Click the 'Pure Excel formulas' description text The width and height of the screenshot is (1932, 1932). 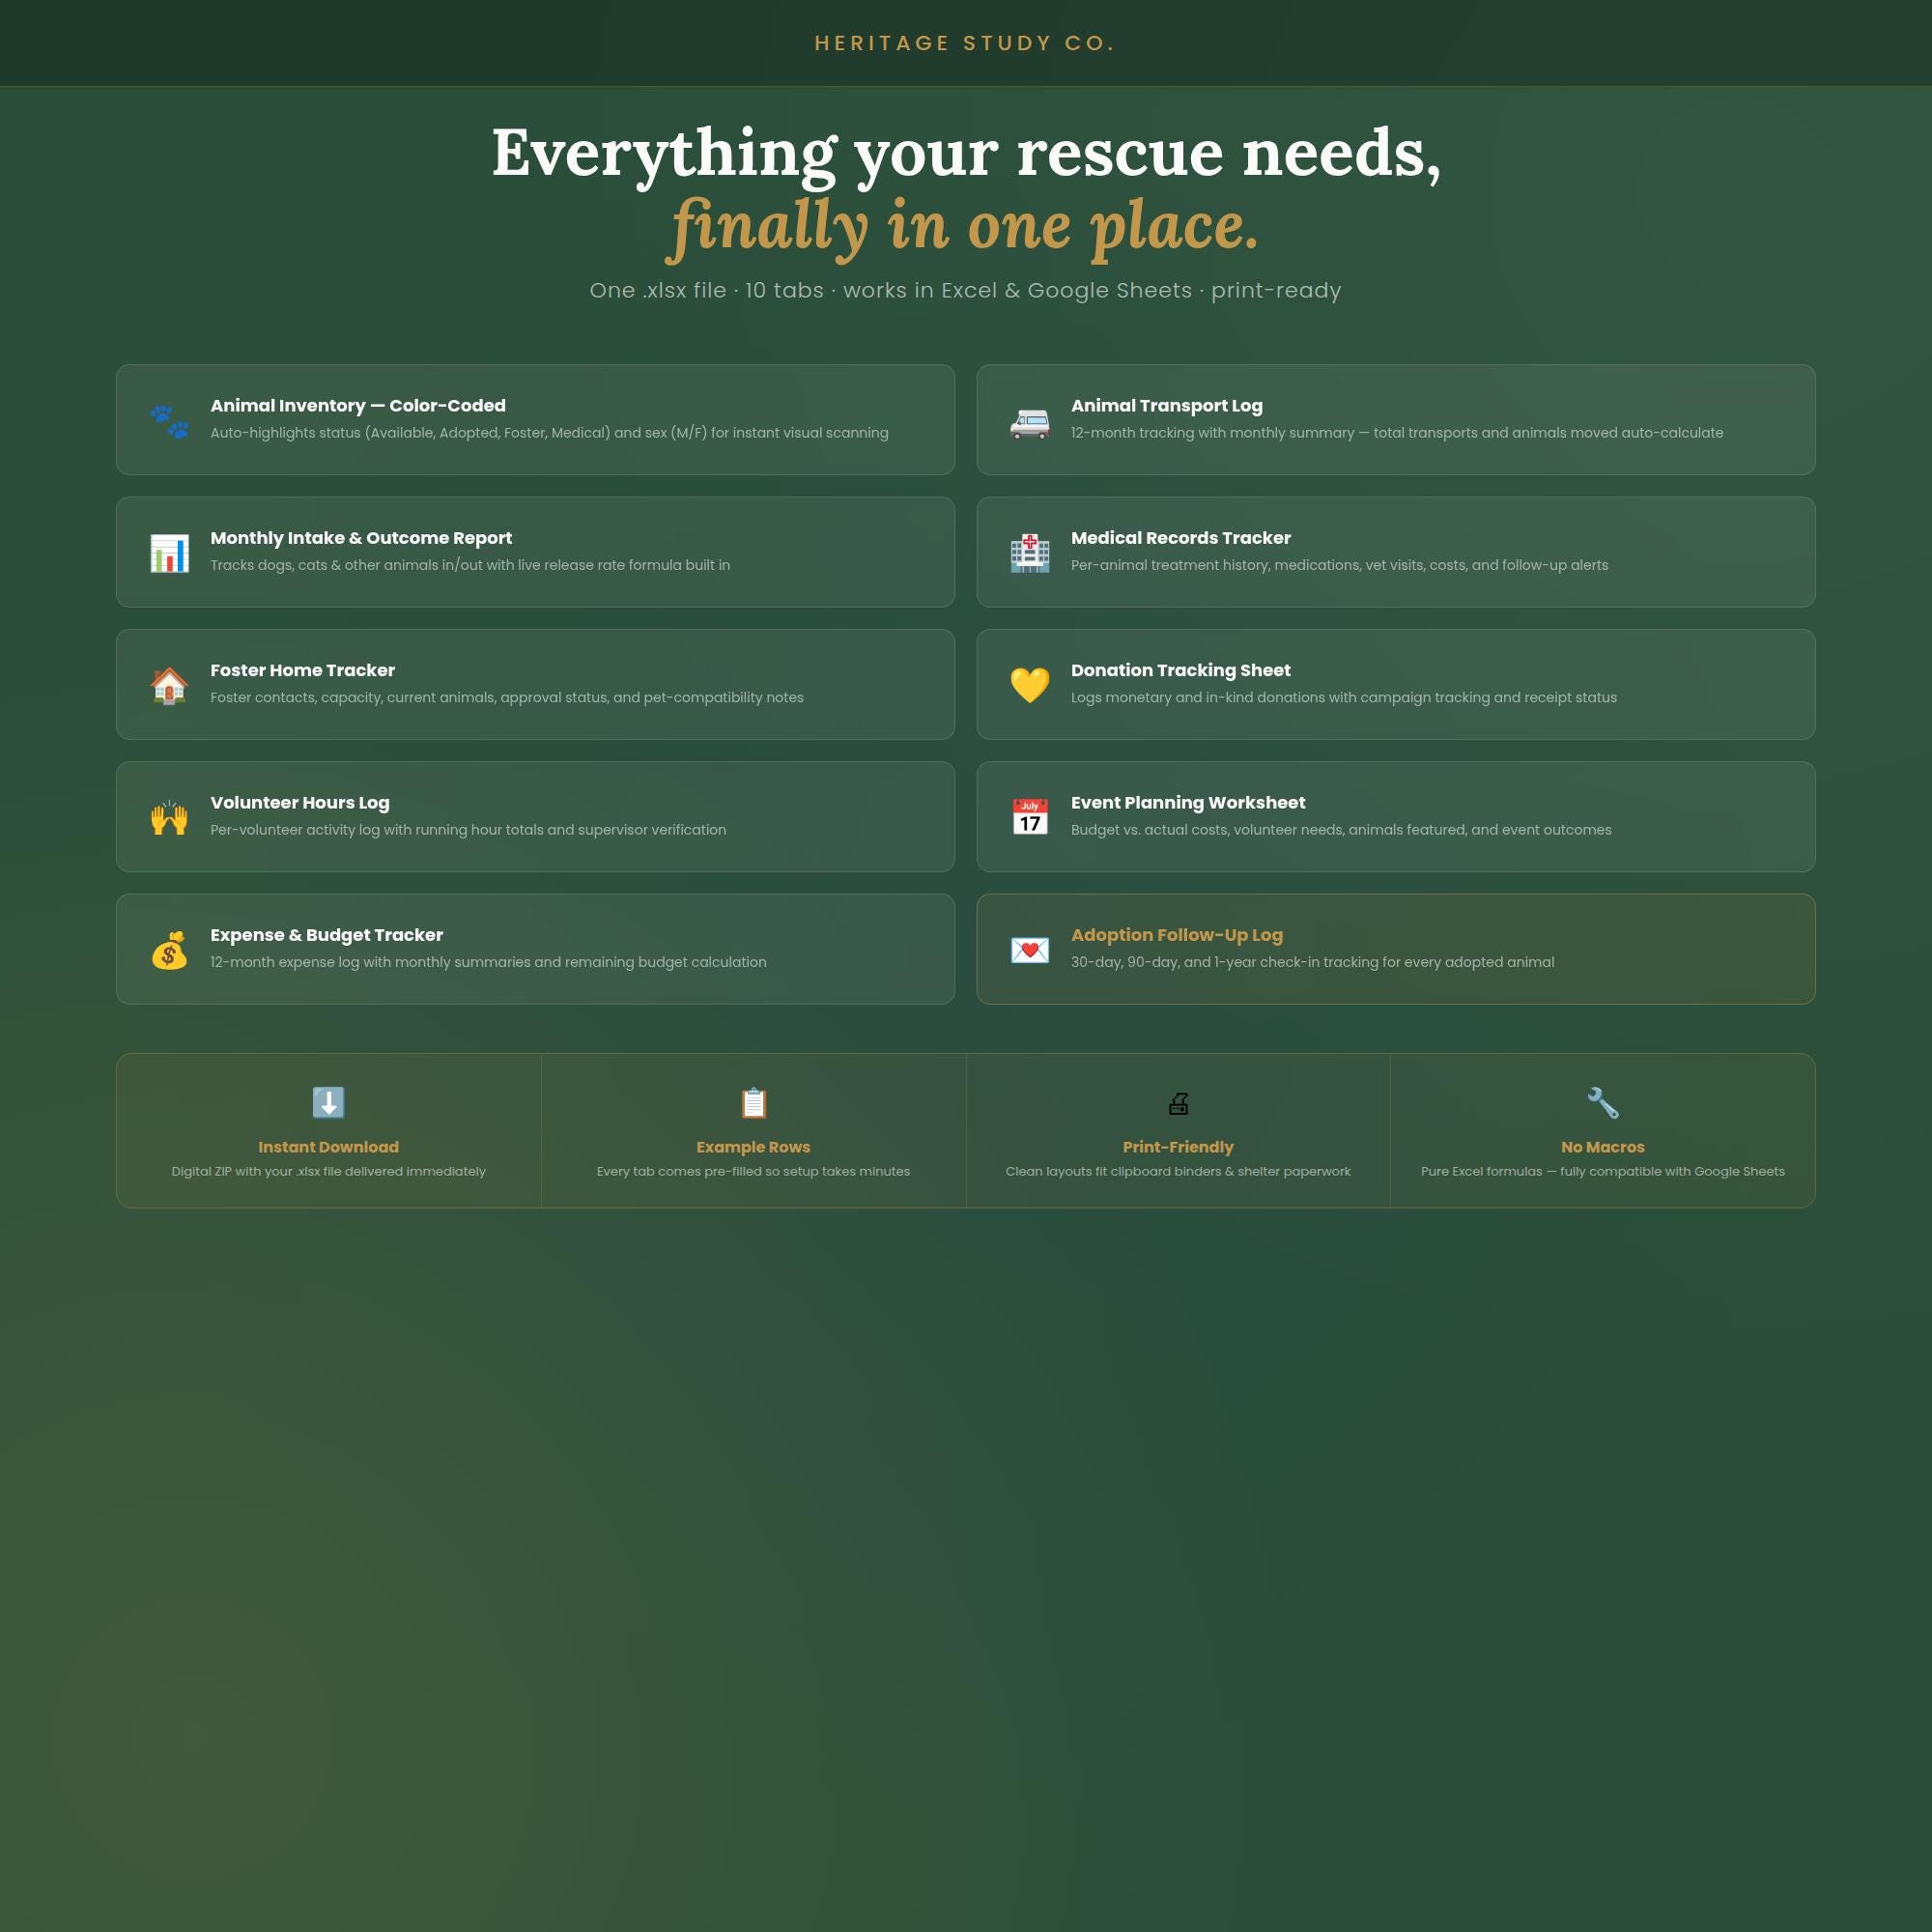pos(1602,1171)
